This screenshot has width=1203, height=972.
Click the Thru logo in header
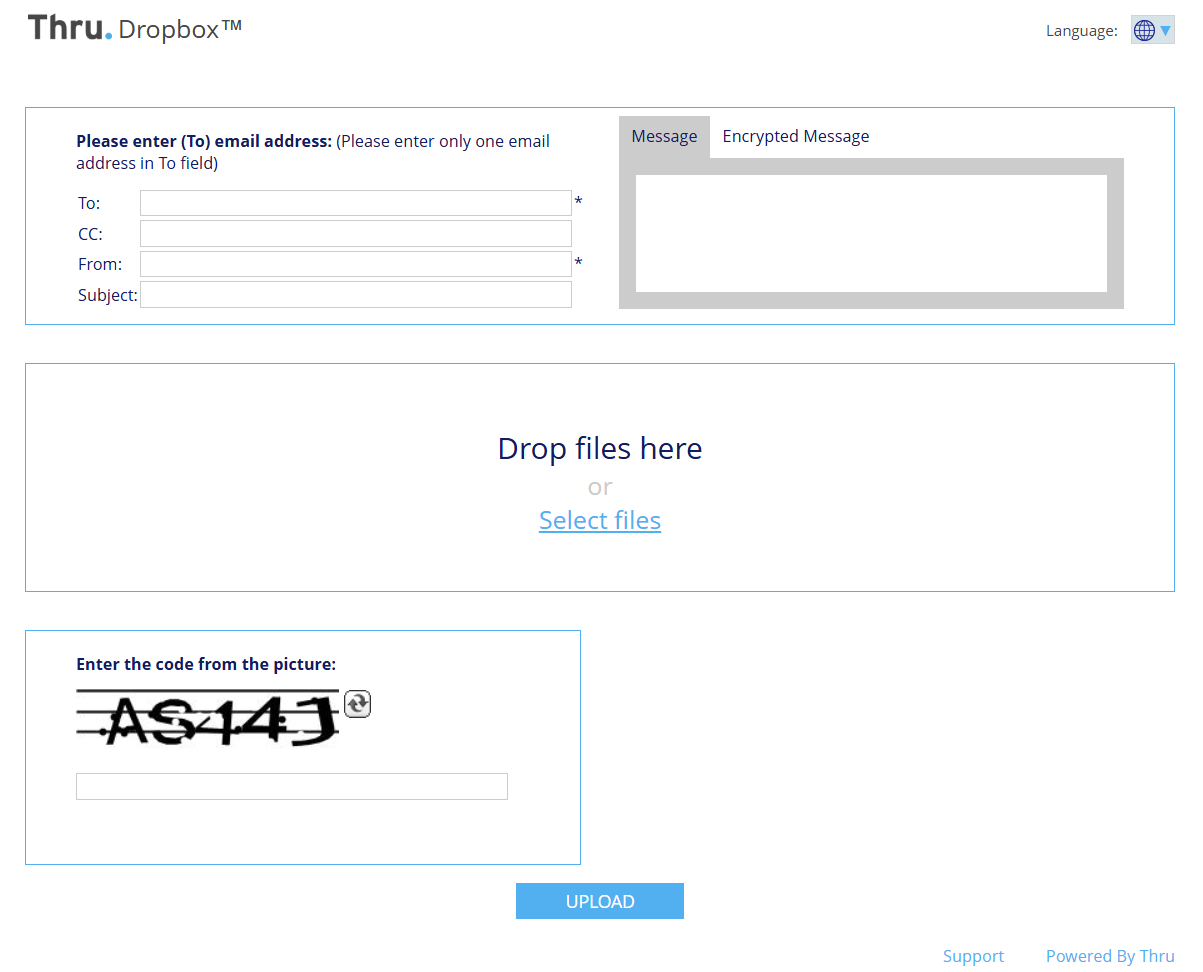(x=69, y=28)
